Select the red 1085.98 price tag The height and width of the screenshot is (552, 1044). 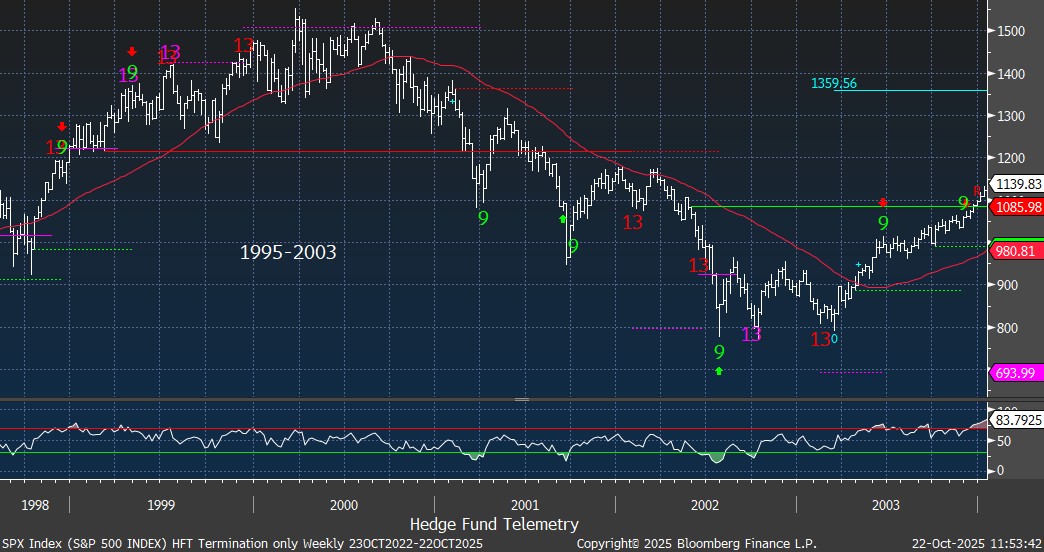[x=1019, y=206]
